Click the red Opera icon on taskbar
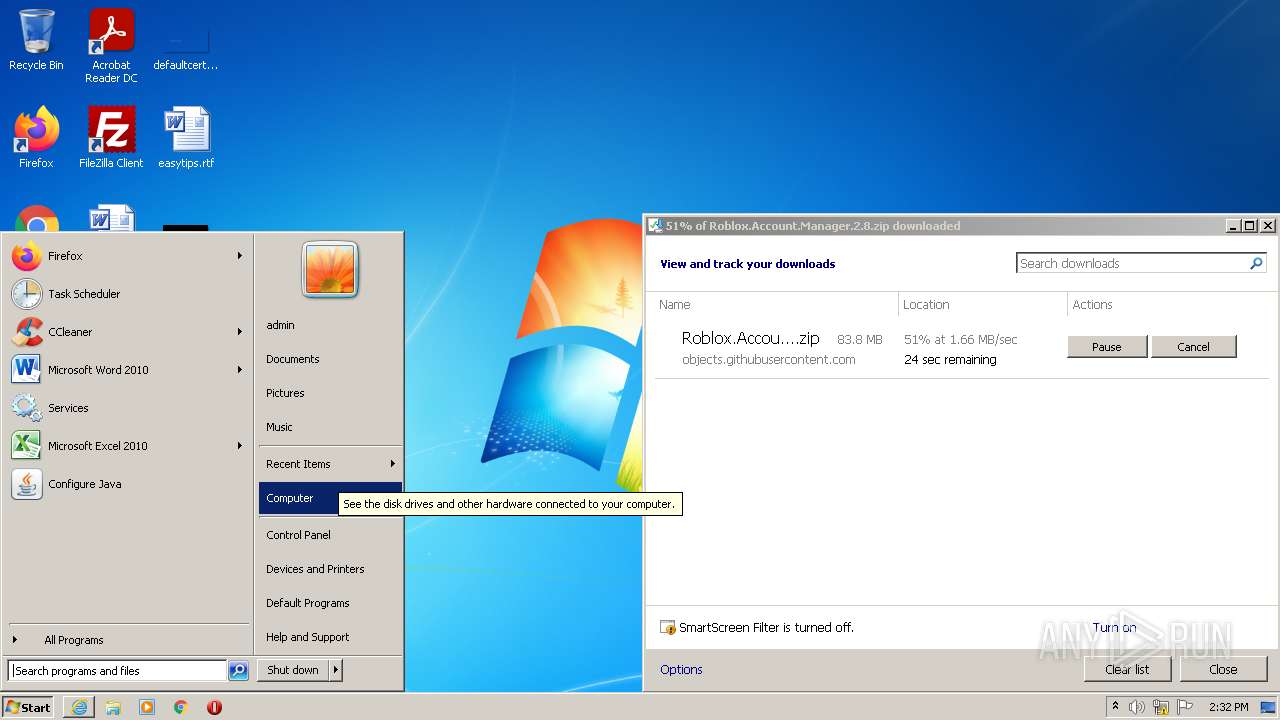 [214, 707]
